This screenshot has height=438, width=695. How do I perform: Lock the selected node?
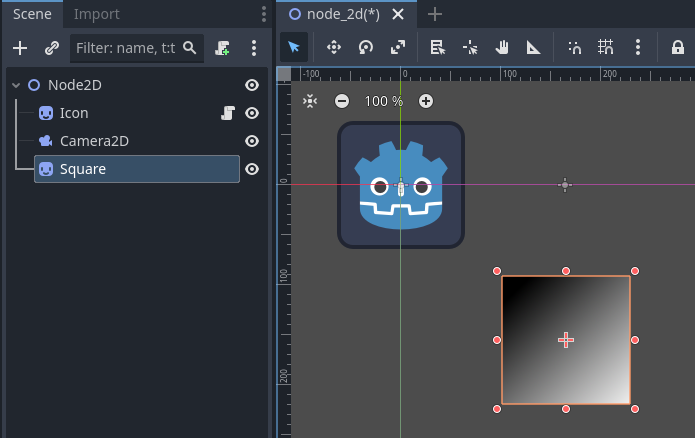[678, 47]
